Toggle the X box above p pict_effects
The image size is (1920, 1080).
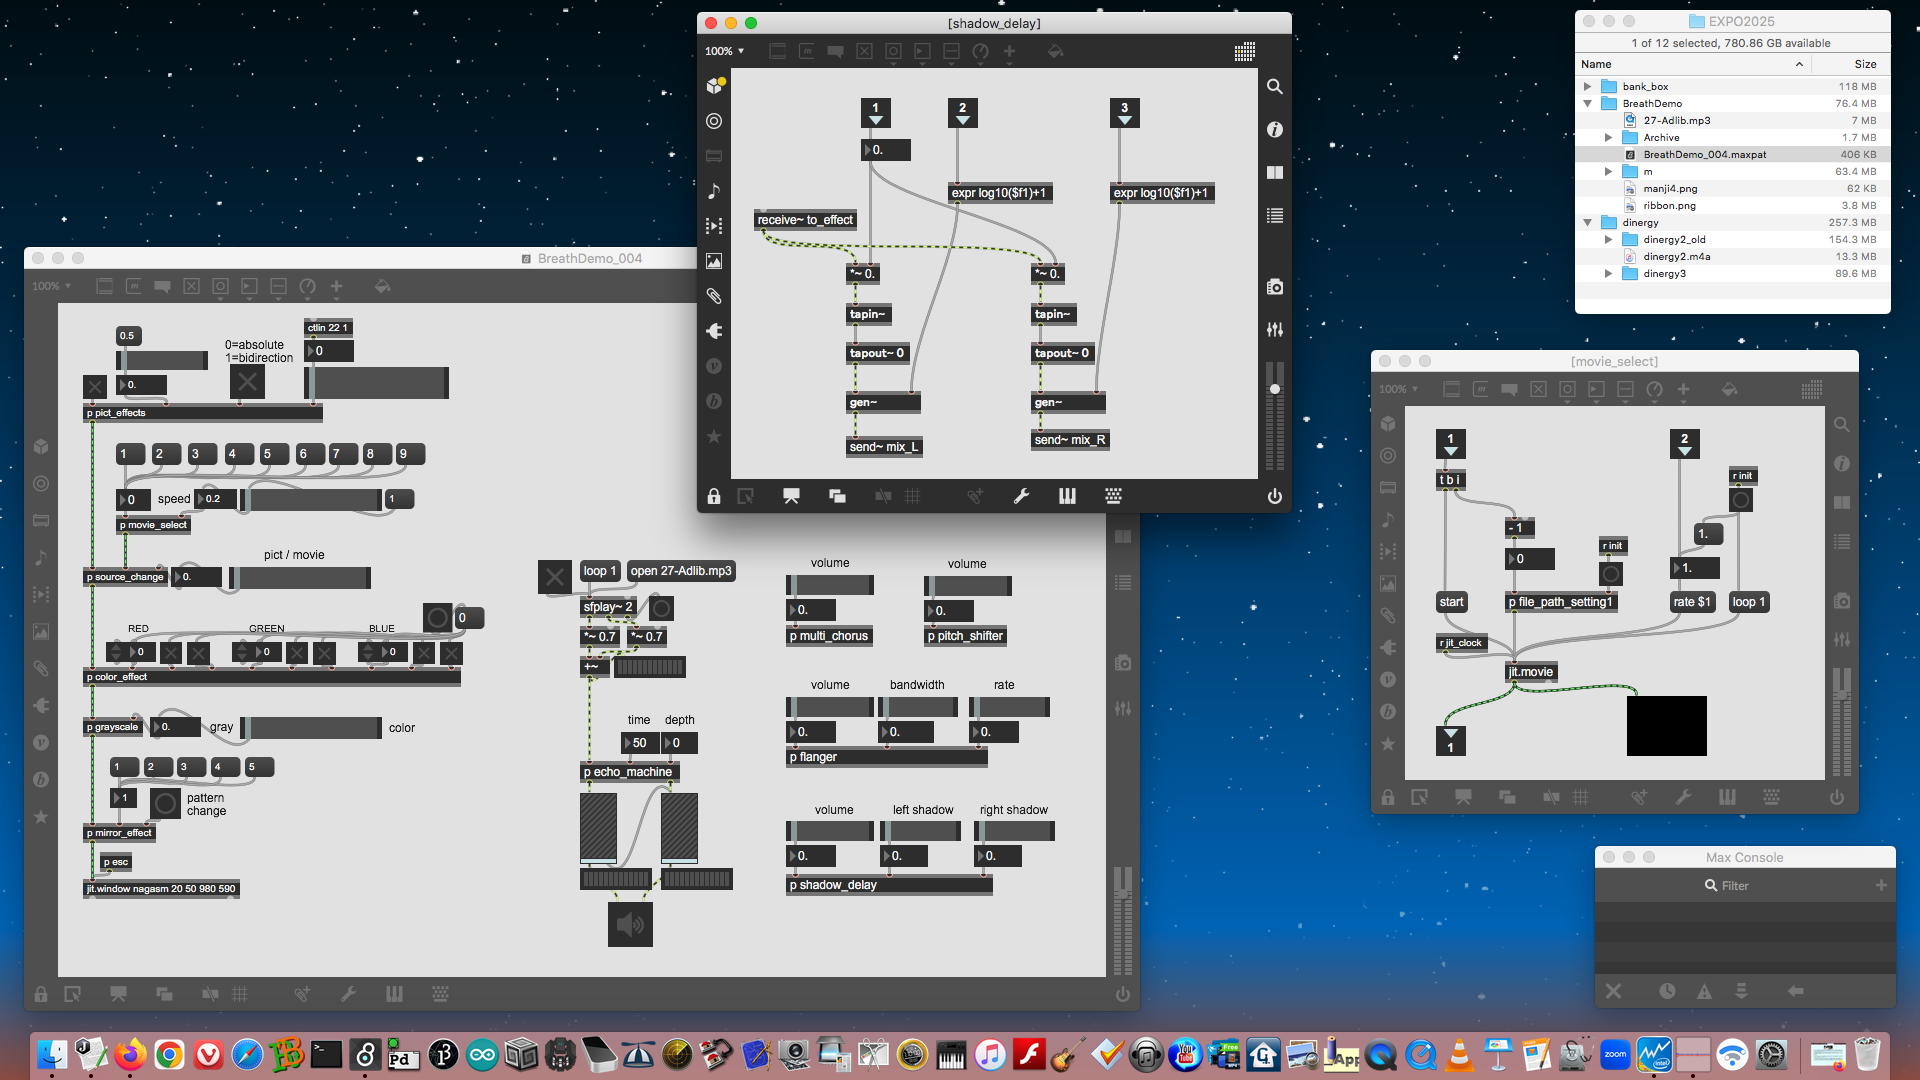pos(95,387)
